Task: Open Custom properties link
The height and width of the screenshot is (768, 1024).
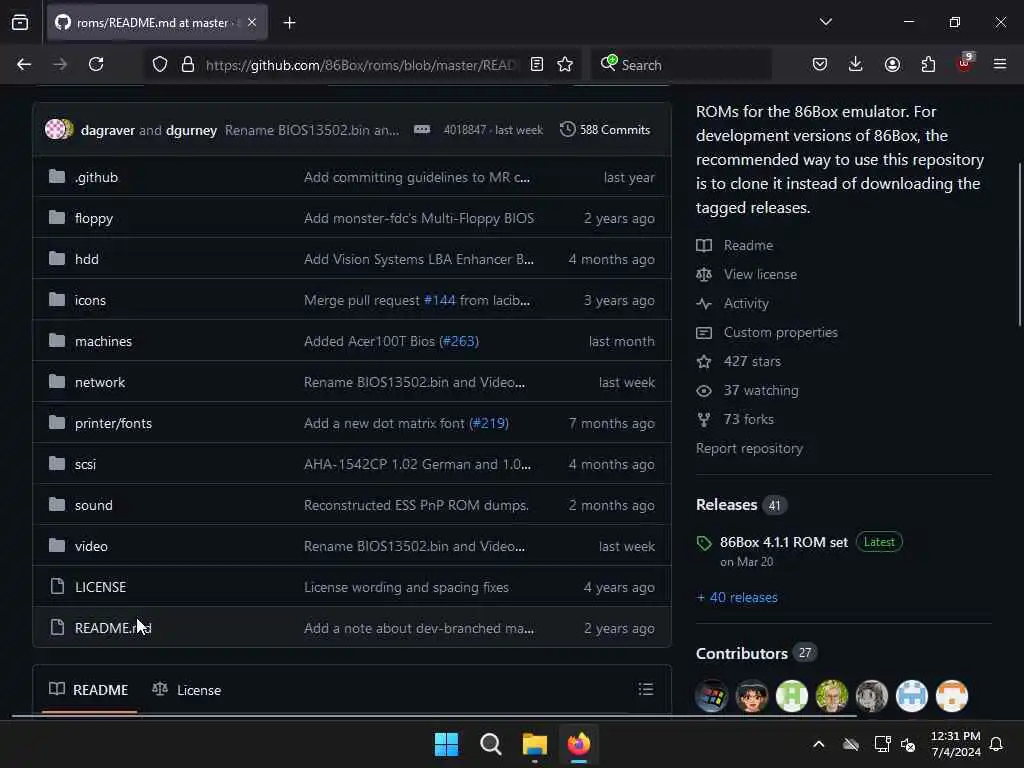Action: click(767, 332)
